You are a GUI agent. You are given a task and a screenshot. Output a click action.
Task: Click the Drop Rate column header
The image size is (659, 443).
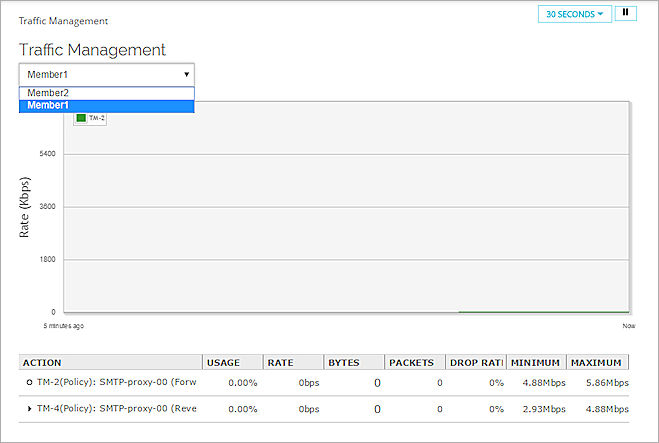475,362
